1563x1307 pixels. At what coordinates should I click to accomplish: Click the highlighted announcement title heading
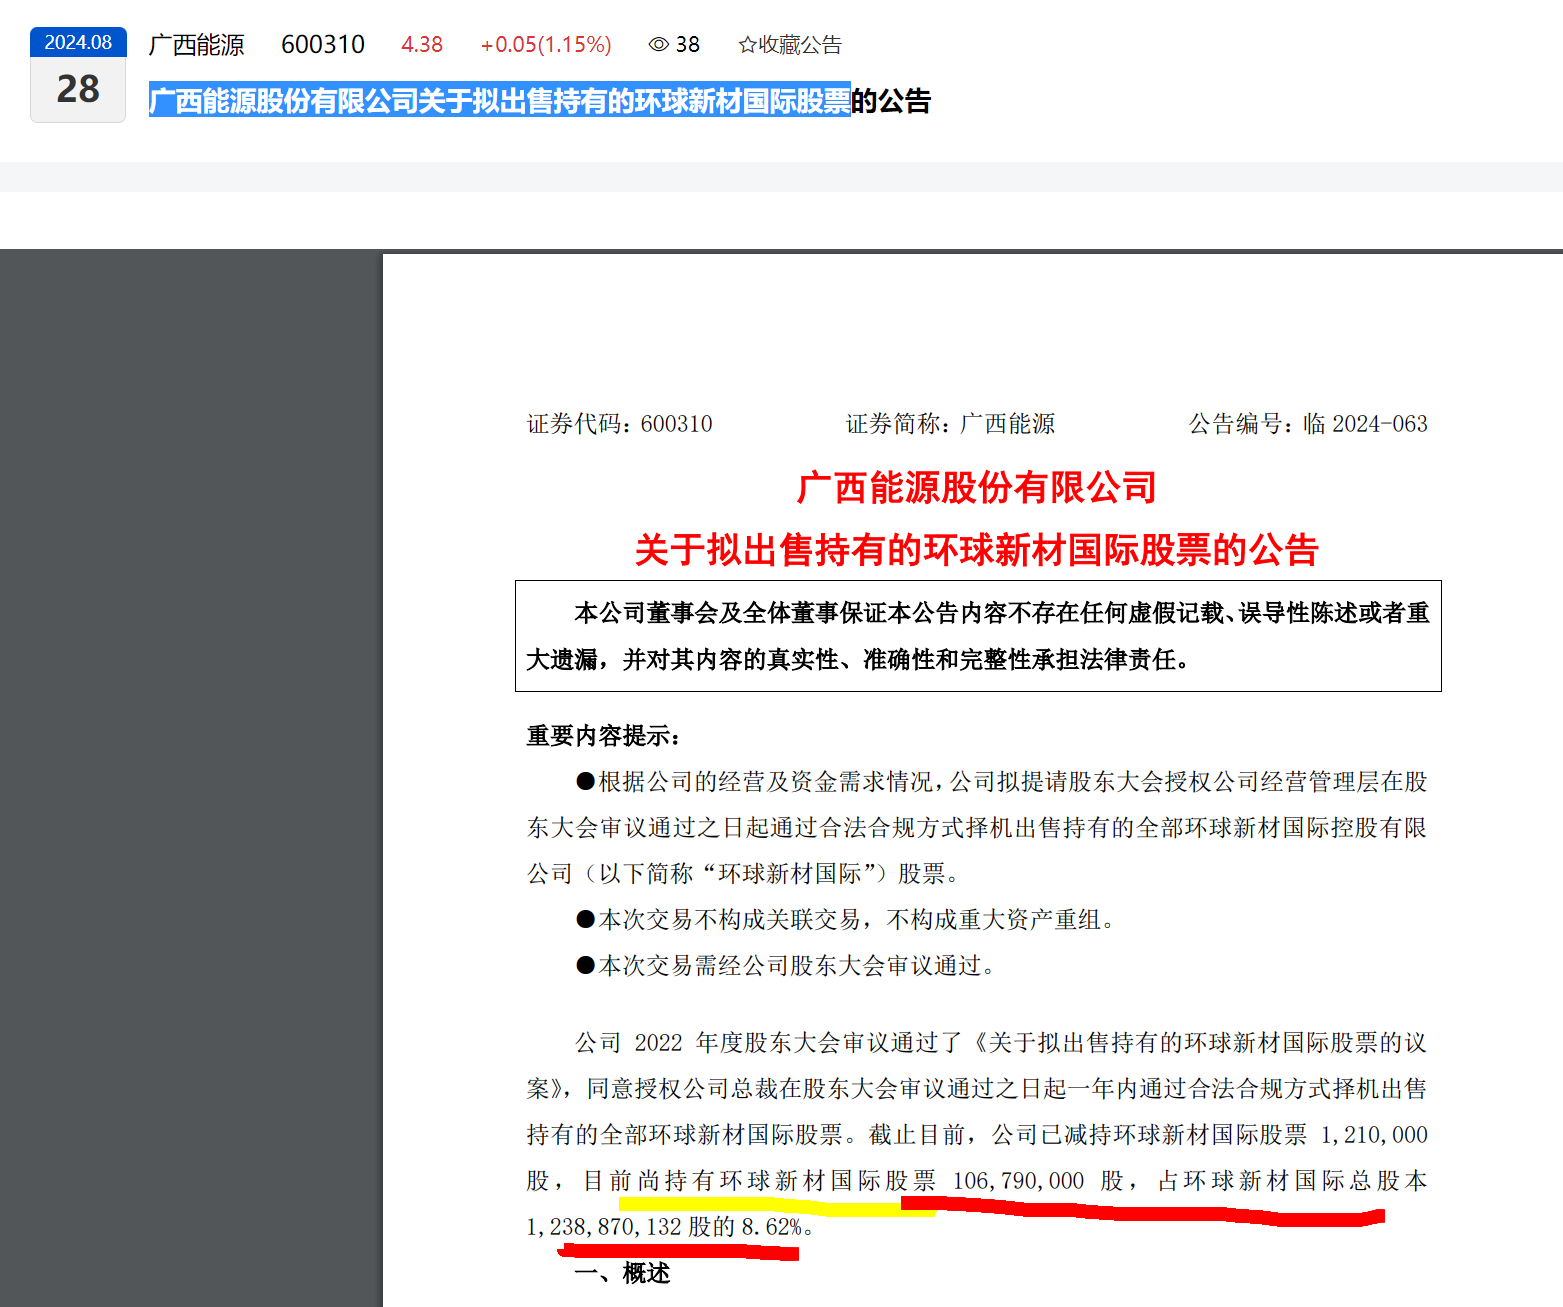tap(540, 101)
